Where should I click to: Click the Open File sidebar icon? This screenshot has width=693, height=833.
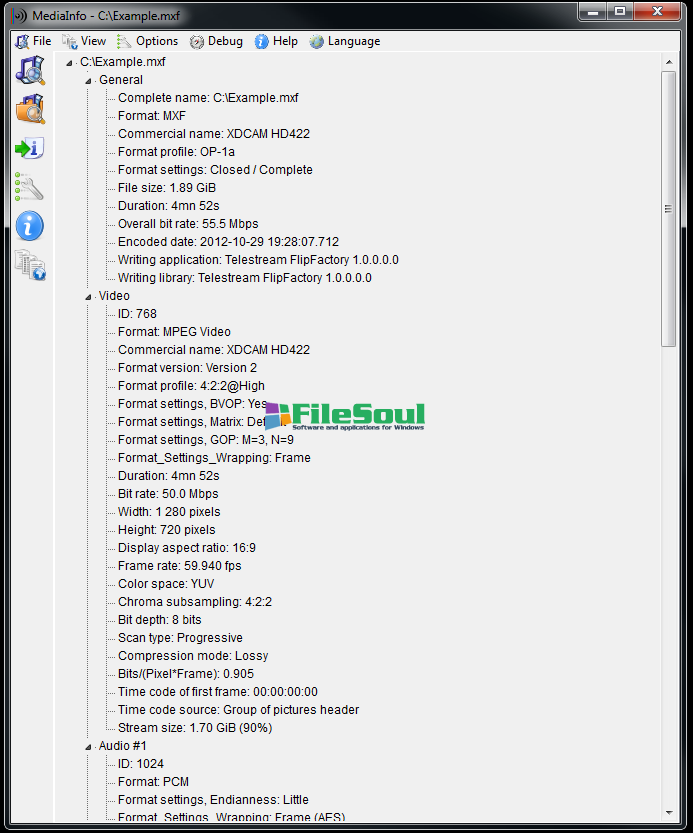click(x=29, y=70)
